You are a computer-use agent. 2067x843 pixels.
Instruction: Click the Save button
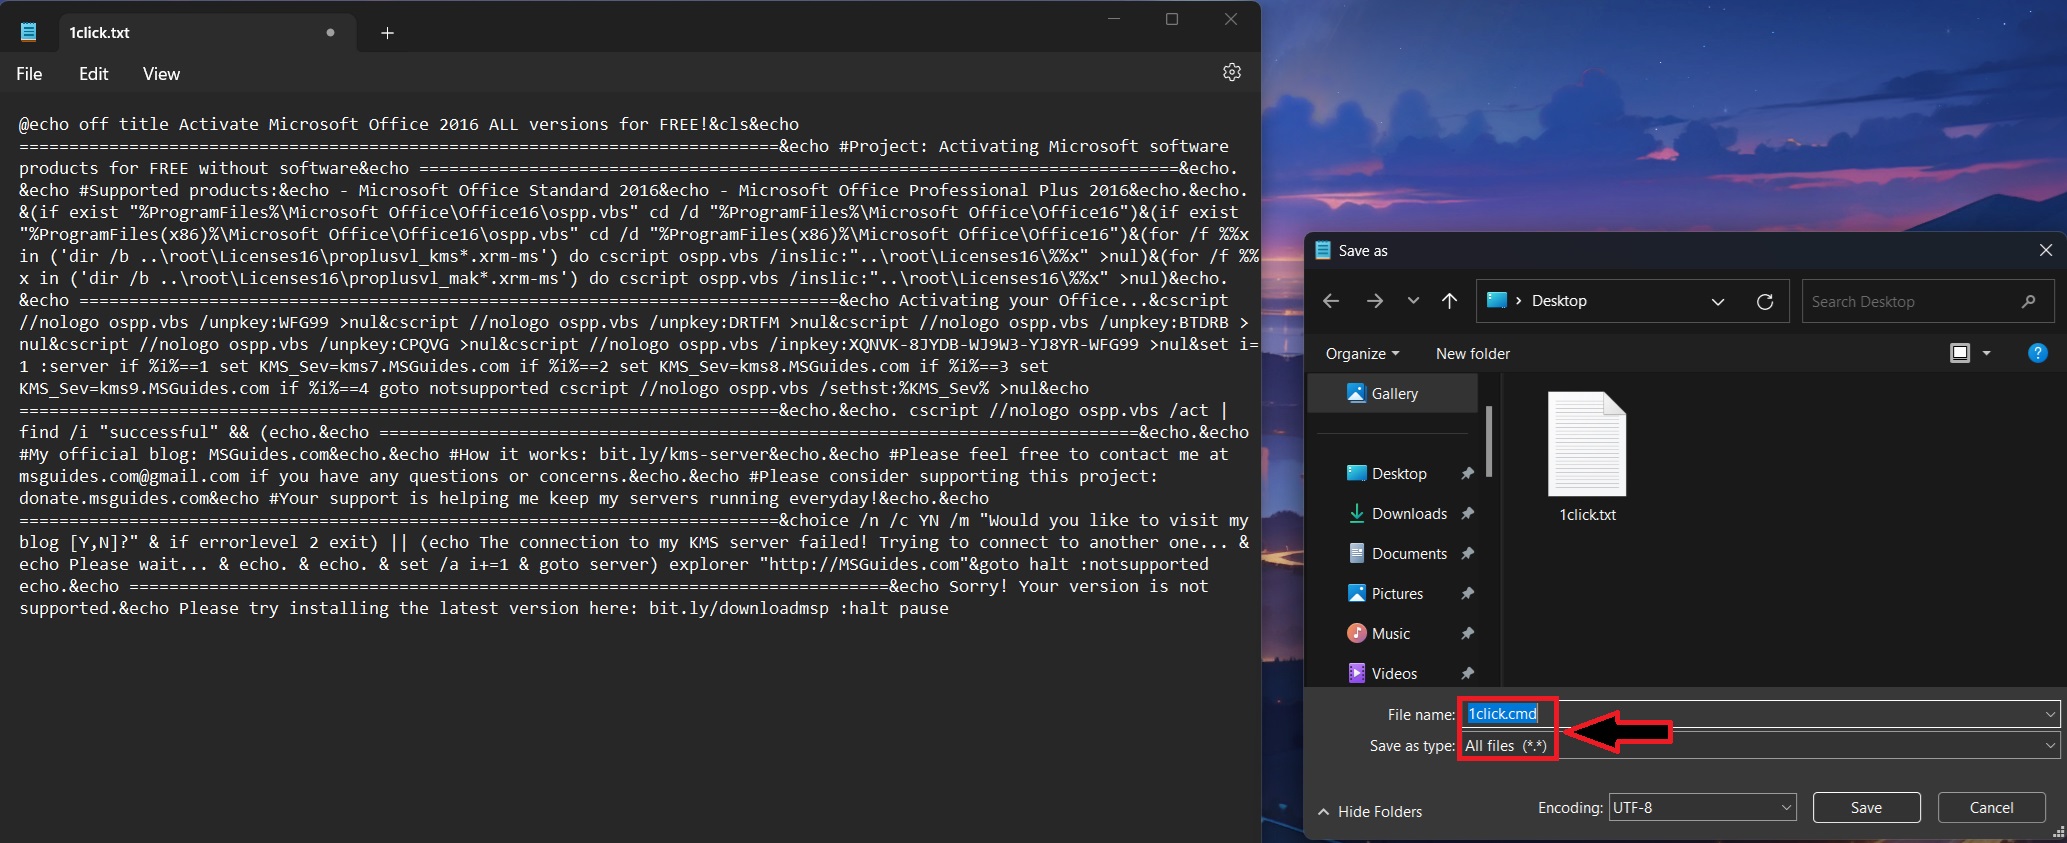coord(1866,808)
